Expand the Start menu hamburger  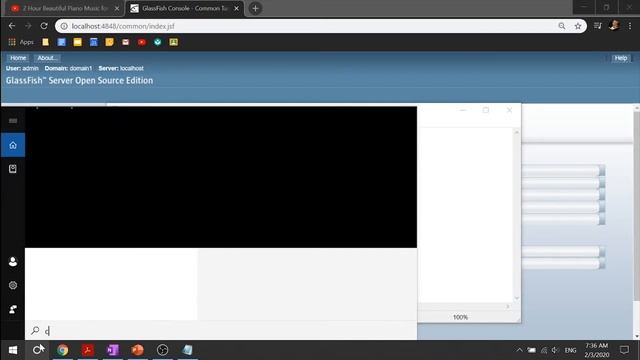13,121
